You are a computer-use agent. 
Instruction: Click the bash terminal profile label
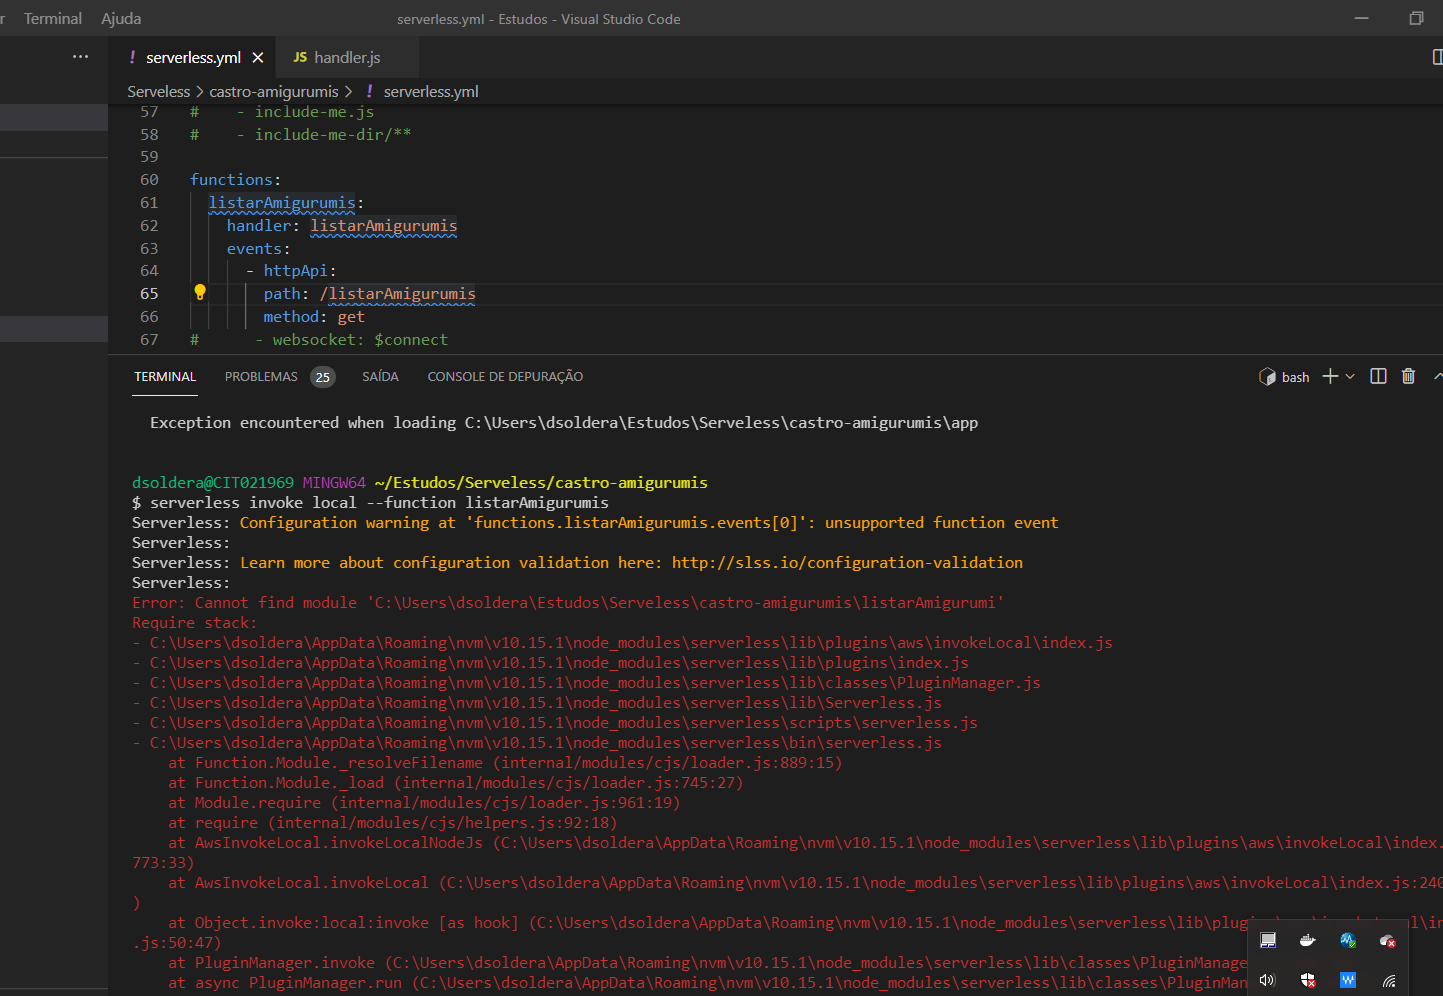coord(1295,377)
